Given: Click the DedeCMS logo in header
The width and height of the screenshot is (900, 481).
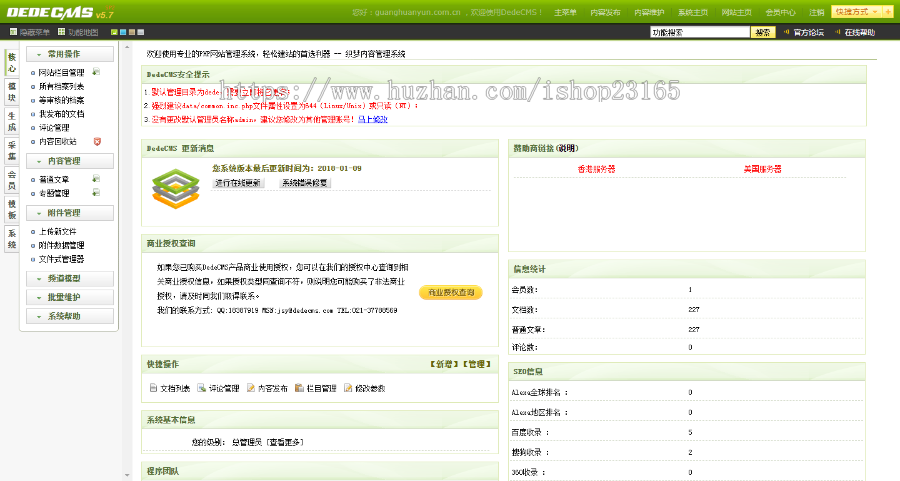Looking at the screenshot, I should 60,12.
